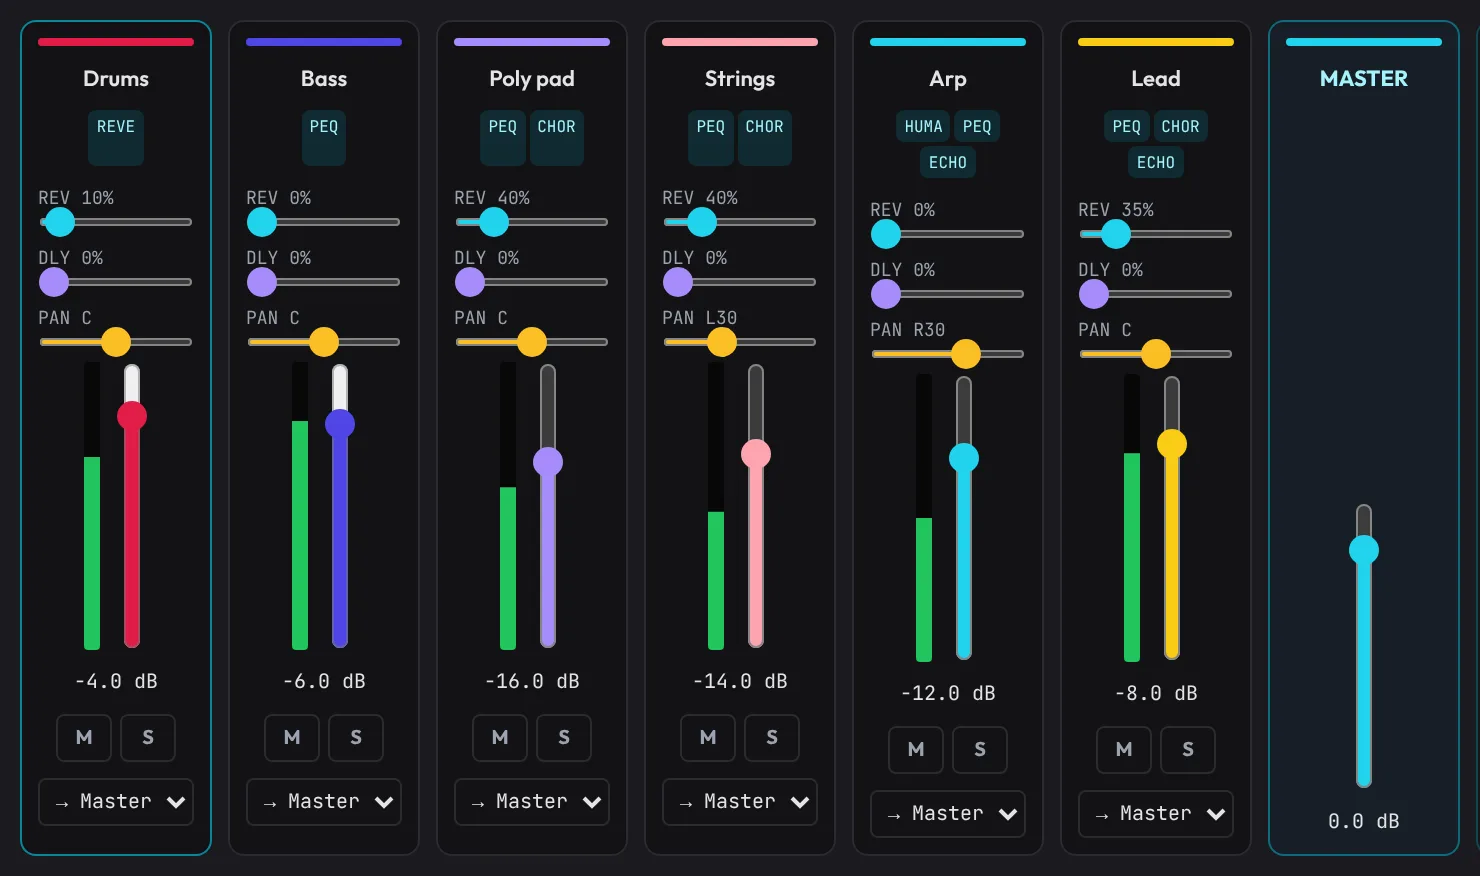Click the Lead REV send slider
This screenshot has height=876, width=1480.
pyautogui.click(x=1156, y=234)
